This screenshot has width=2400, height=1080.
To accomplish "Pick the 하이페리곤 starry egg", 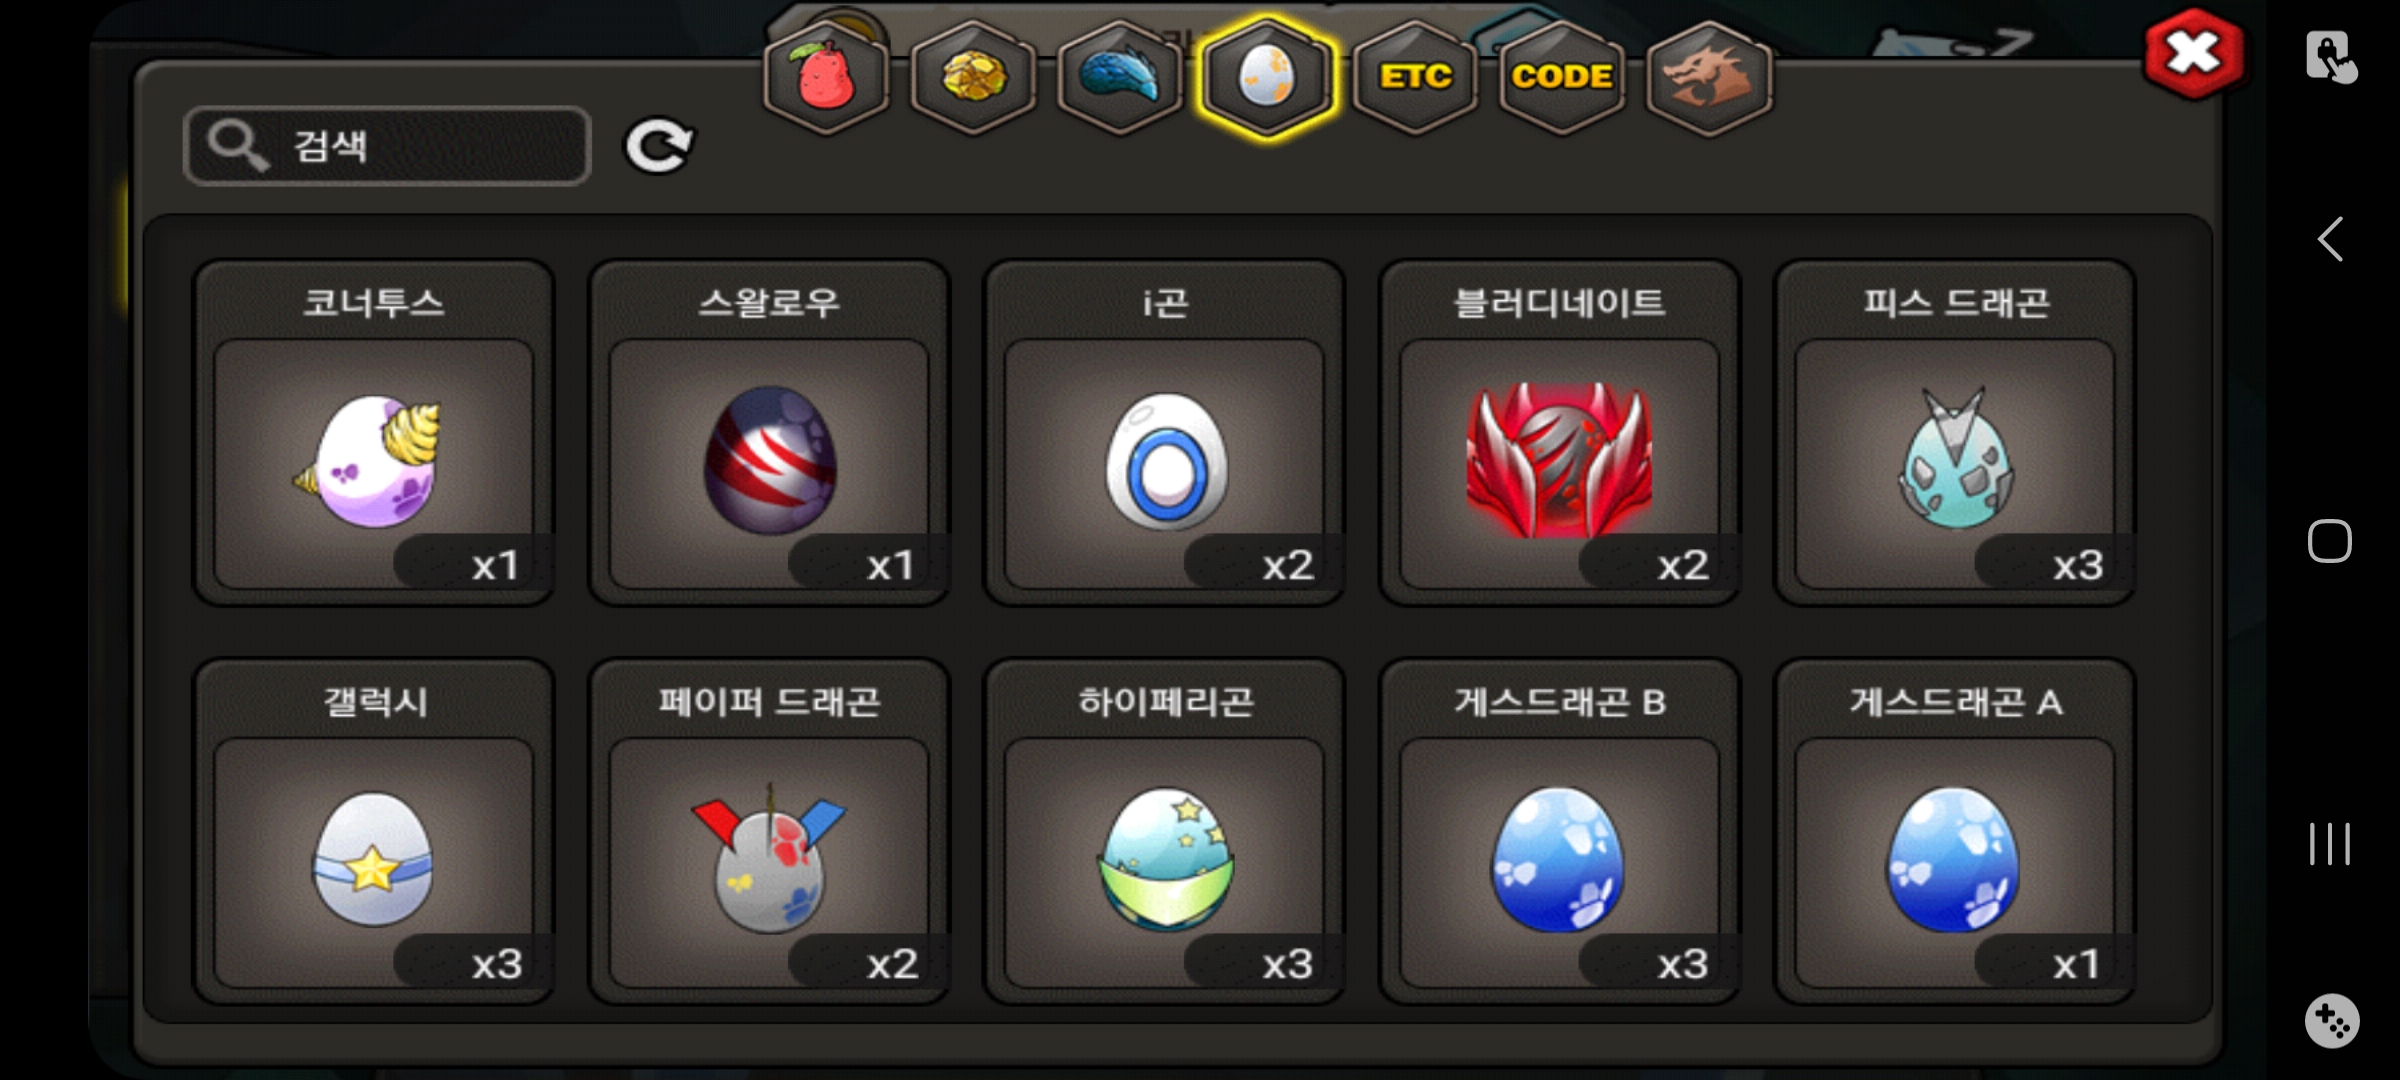I will [1164, 832].
